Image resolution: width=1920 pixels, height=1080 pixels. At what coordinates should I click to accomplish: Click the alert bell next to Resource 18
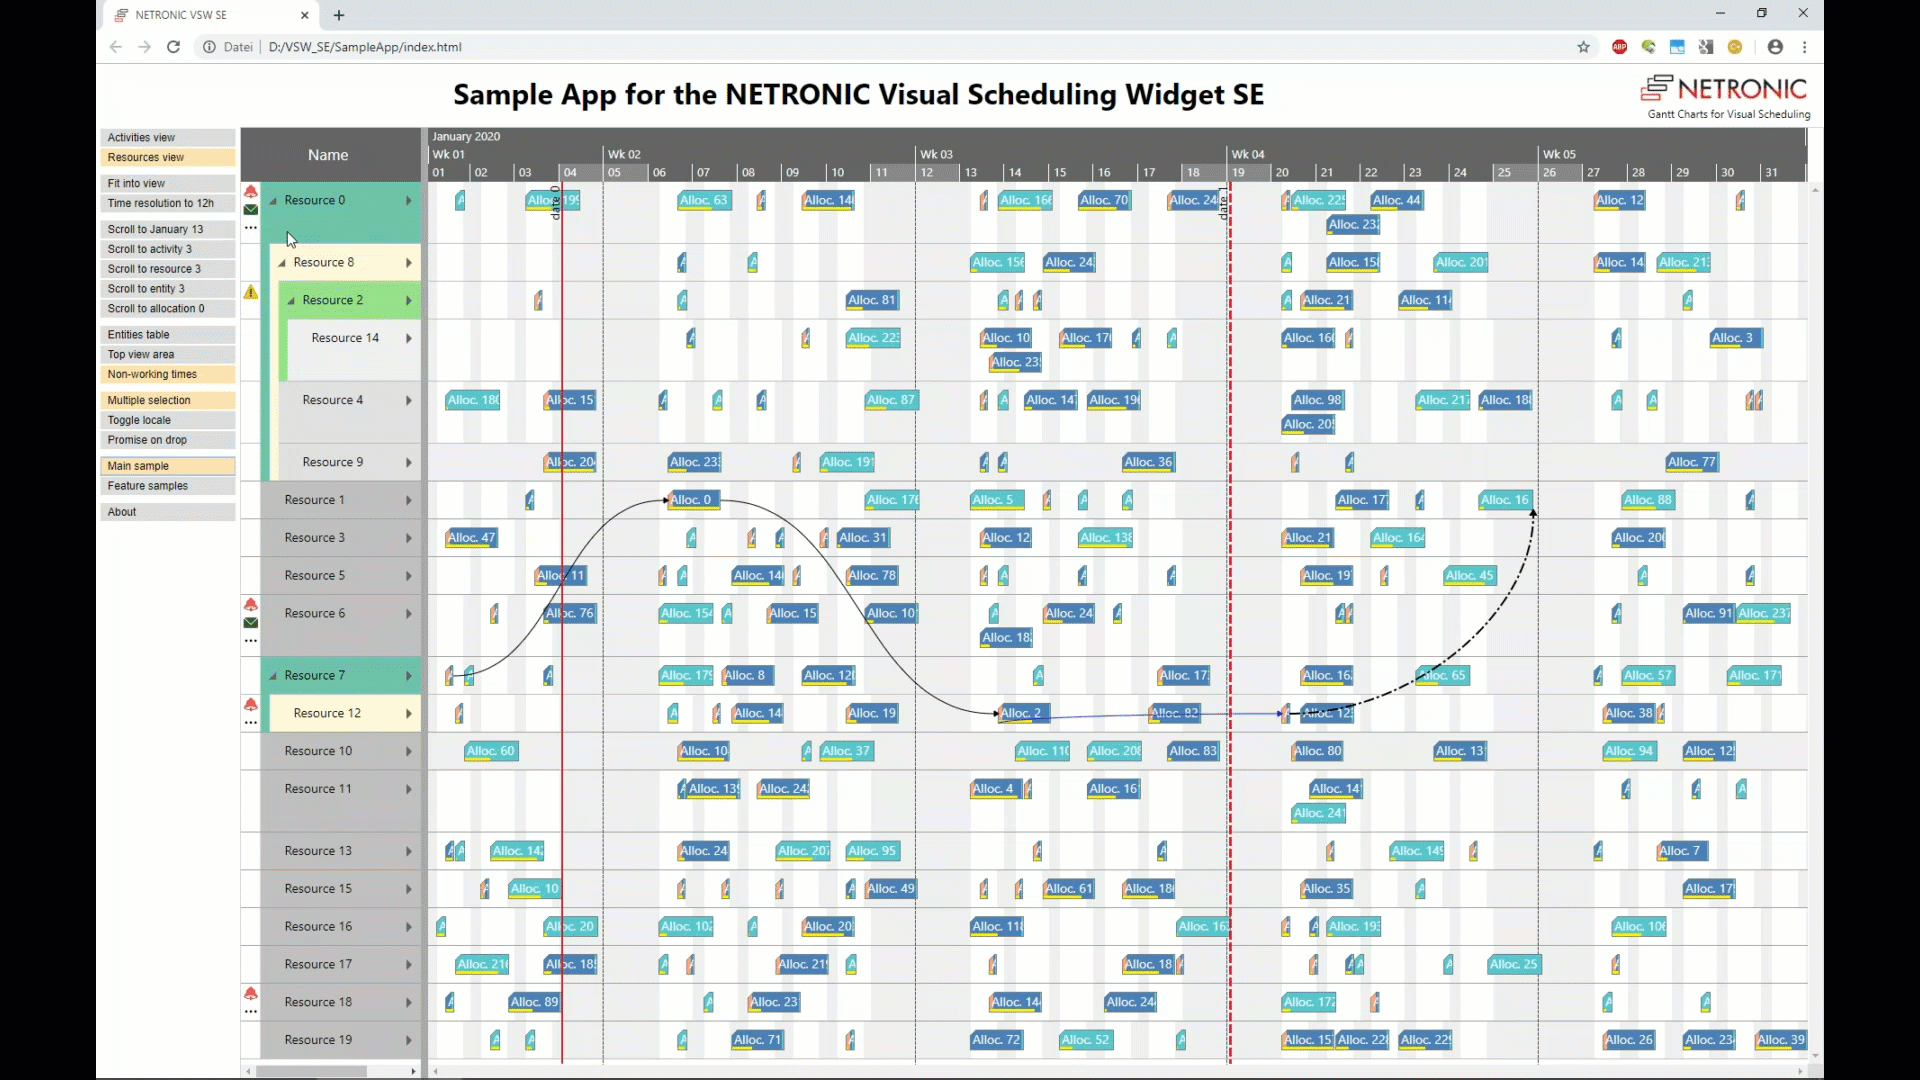251,995
